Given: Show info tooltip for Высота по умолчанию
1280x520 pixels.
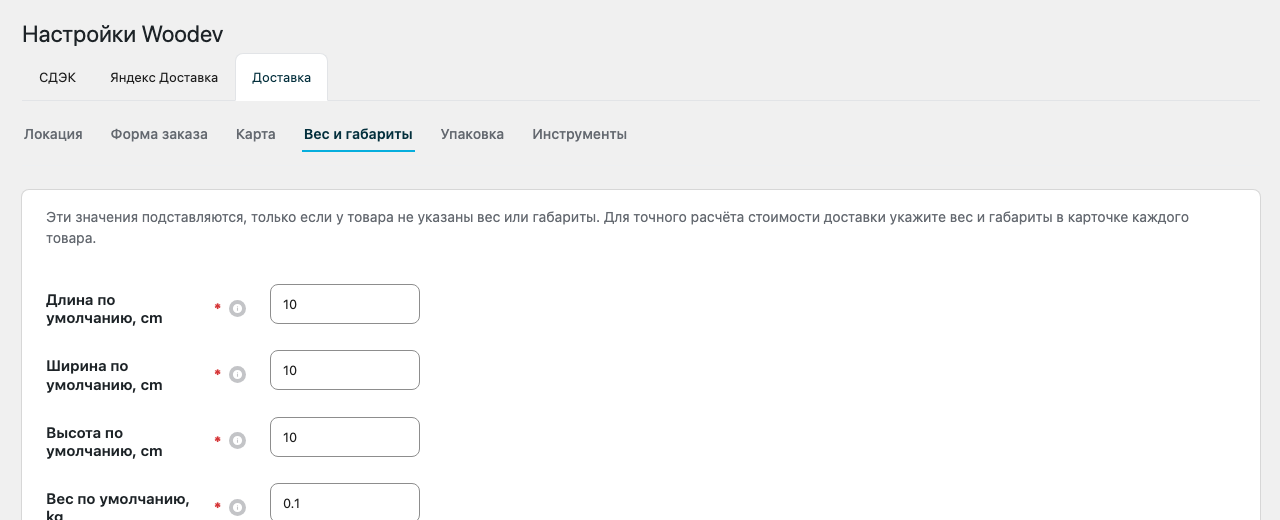Looking at the screenshot, I should coord(238,440).
